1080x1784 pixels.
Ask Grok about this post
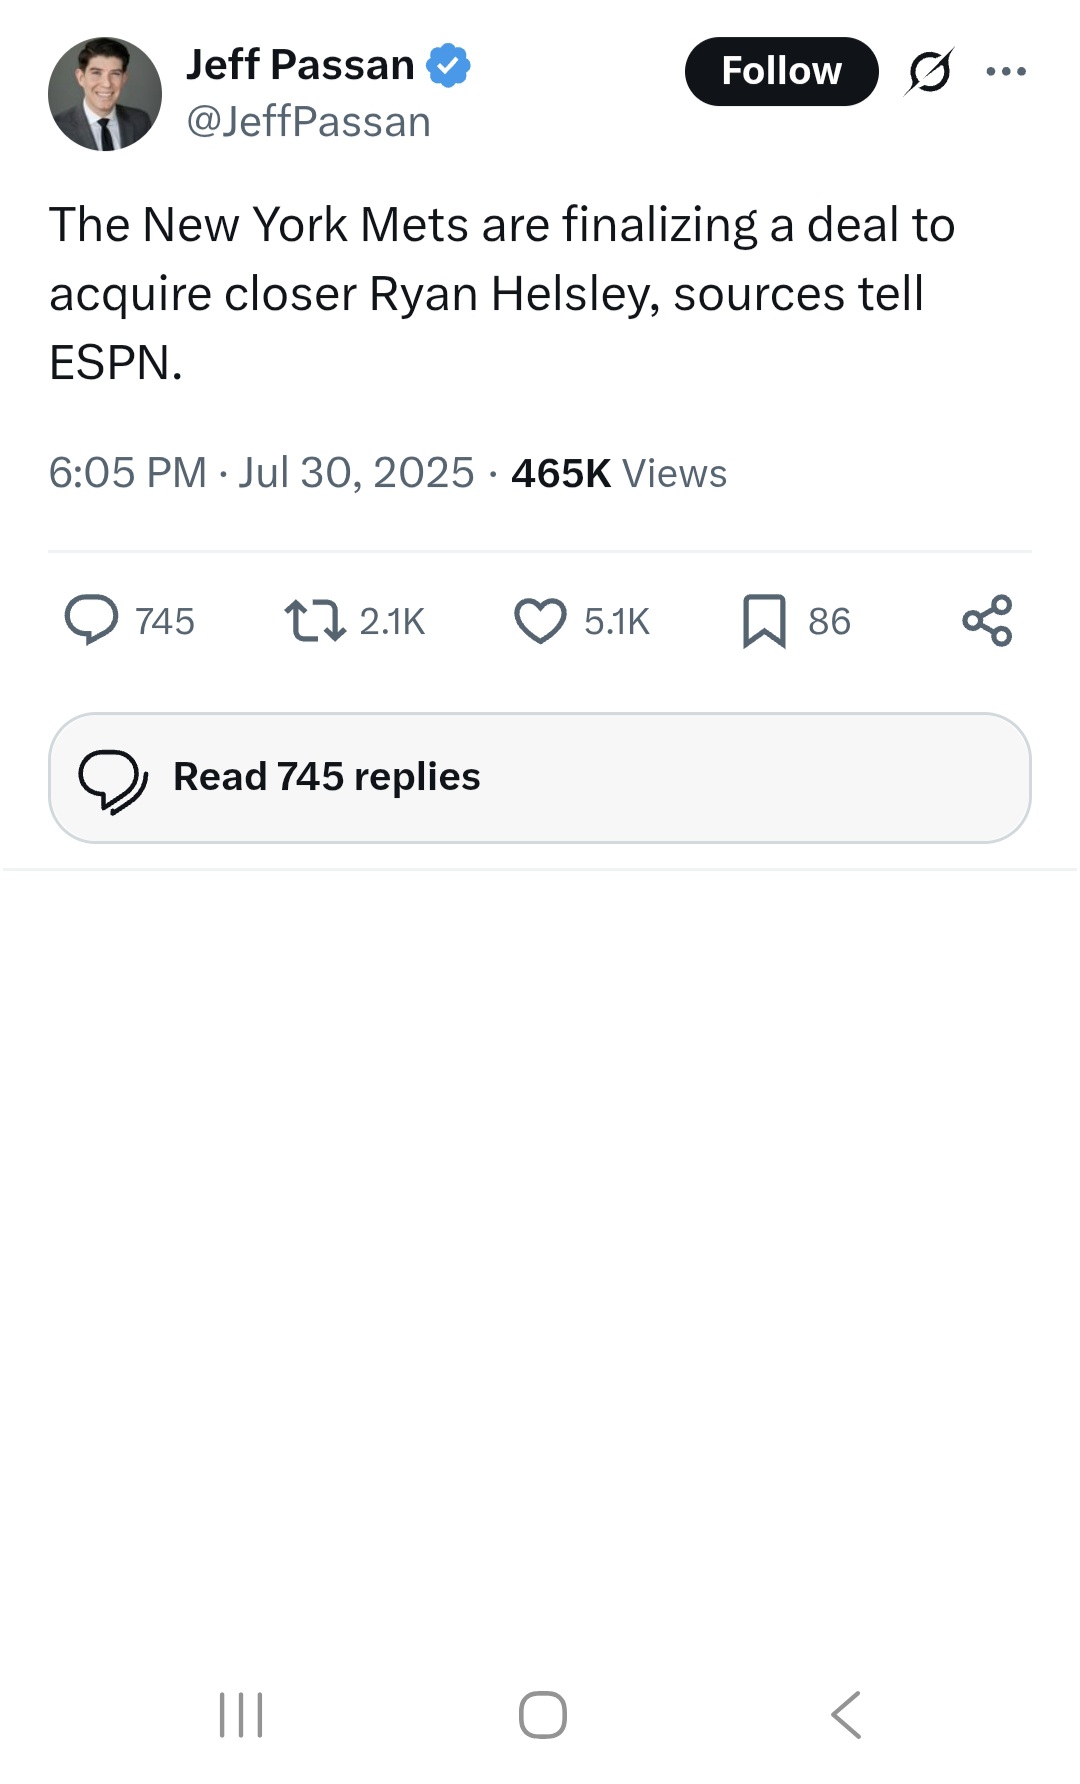pyautogui.click(x=930, y=70)
